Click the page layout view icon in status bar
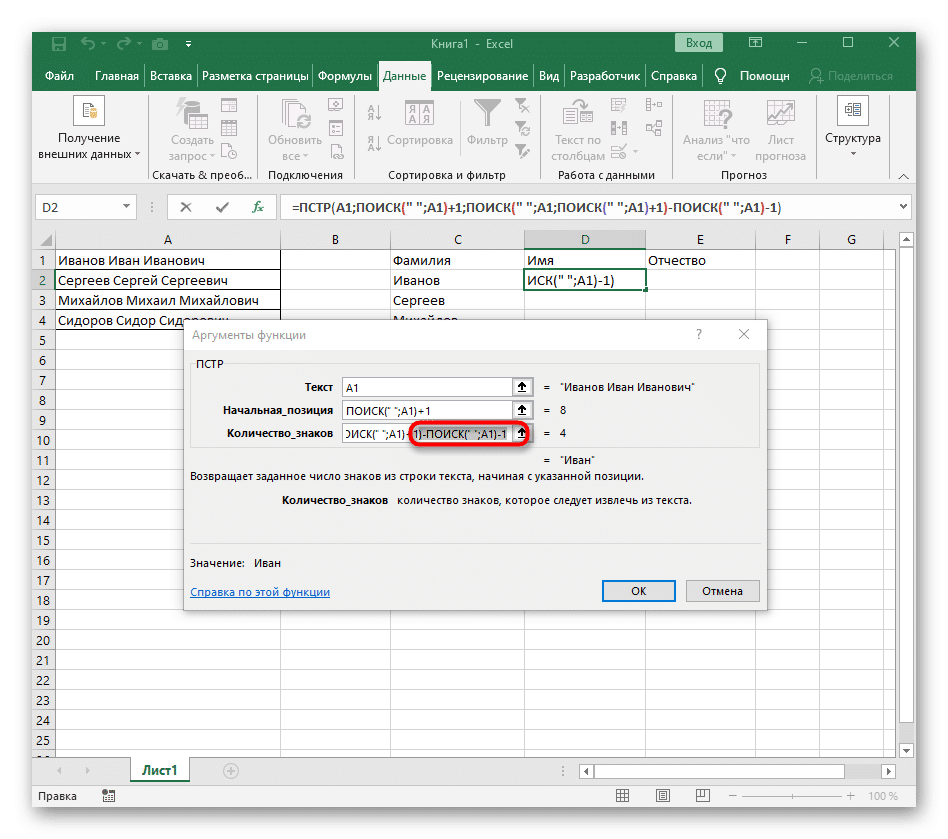The width and height of the screenshot is (948, 839). [x=662, y=795]
